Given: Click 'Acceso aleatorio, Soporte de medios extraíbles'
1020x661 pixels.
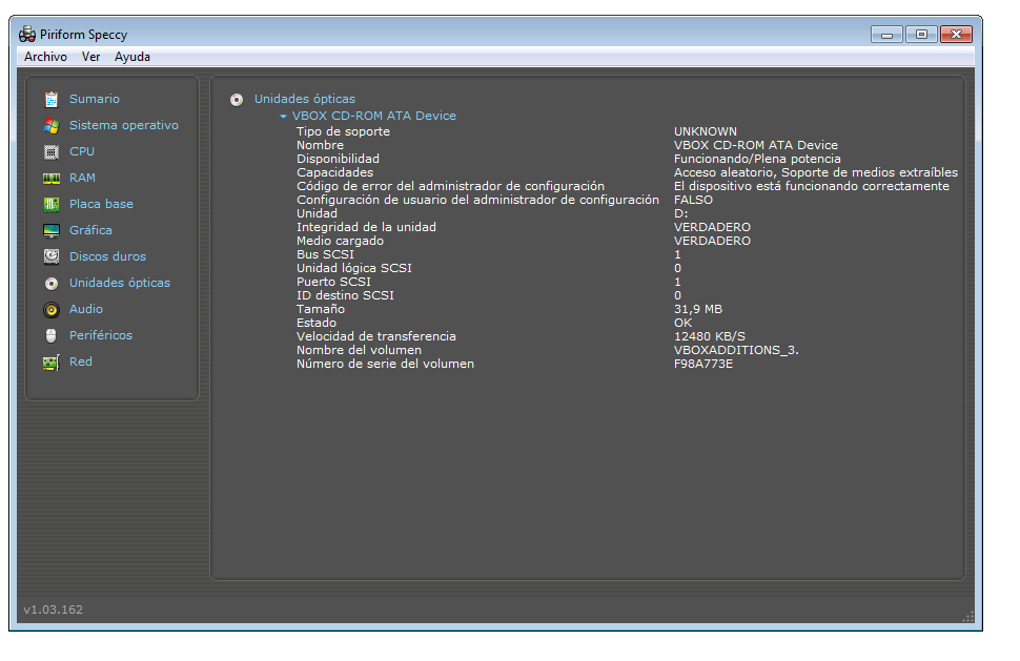Looking at the screenshot, I should coord(816,172).
